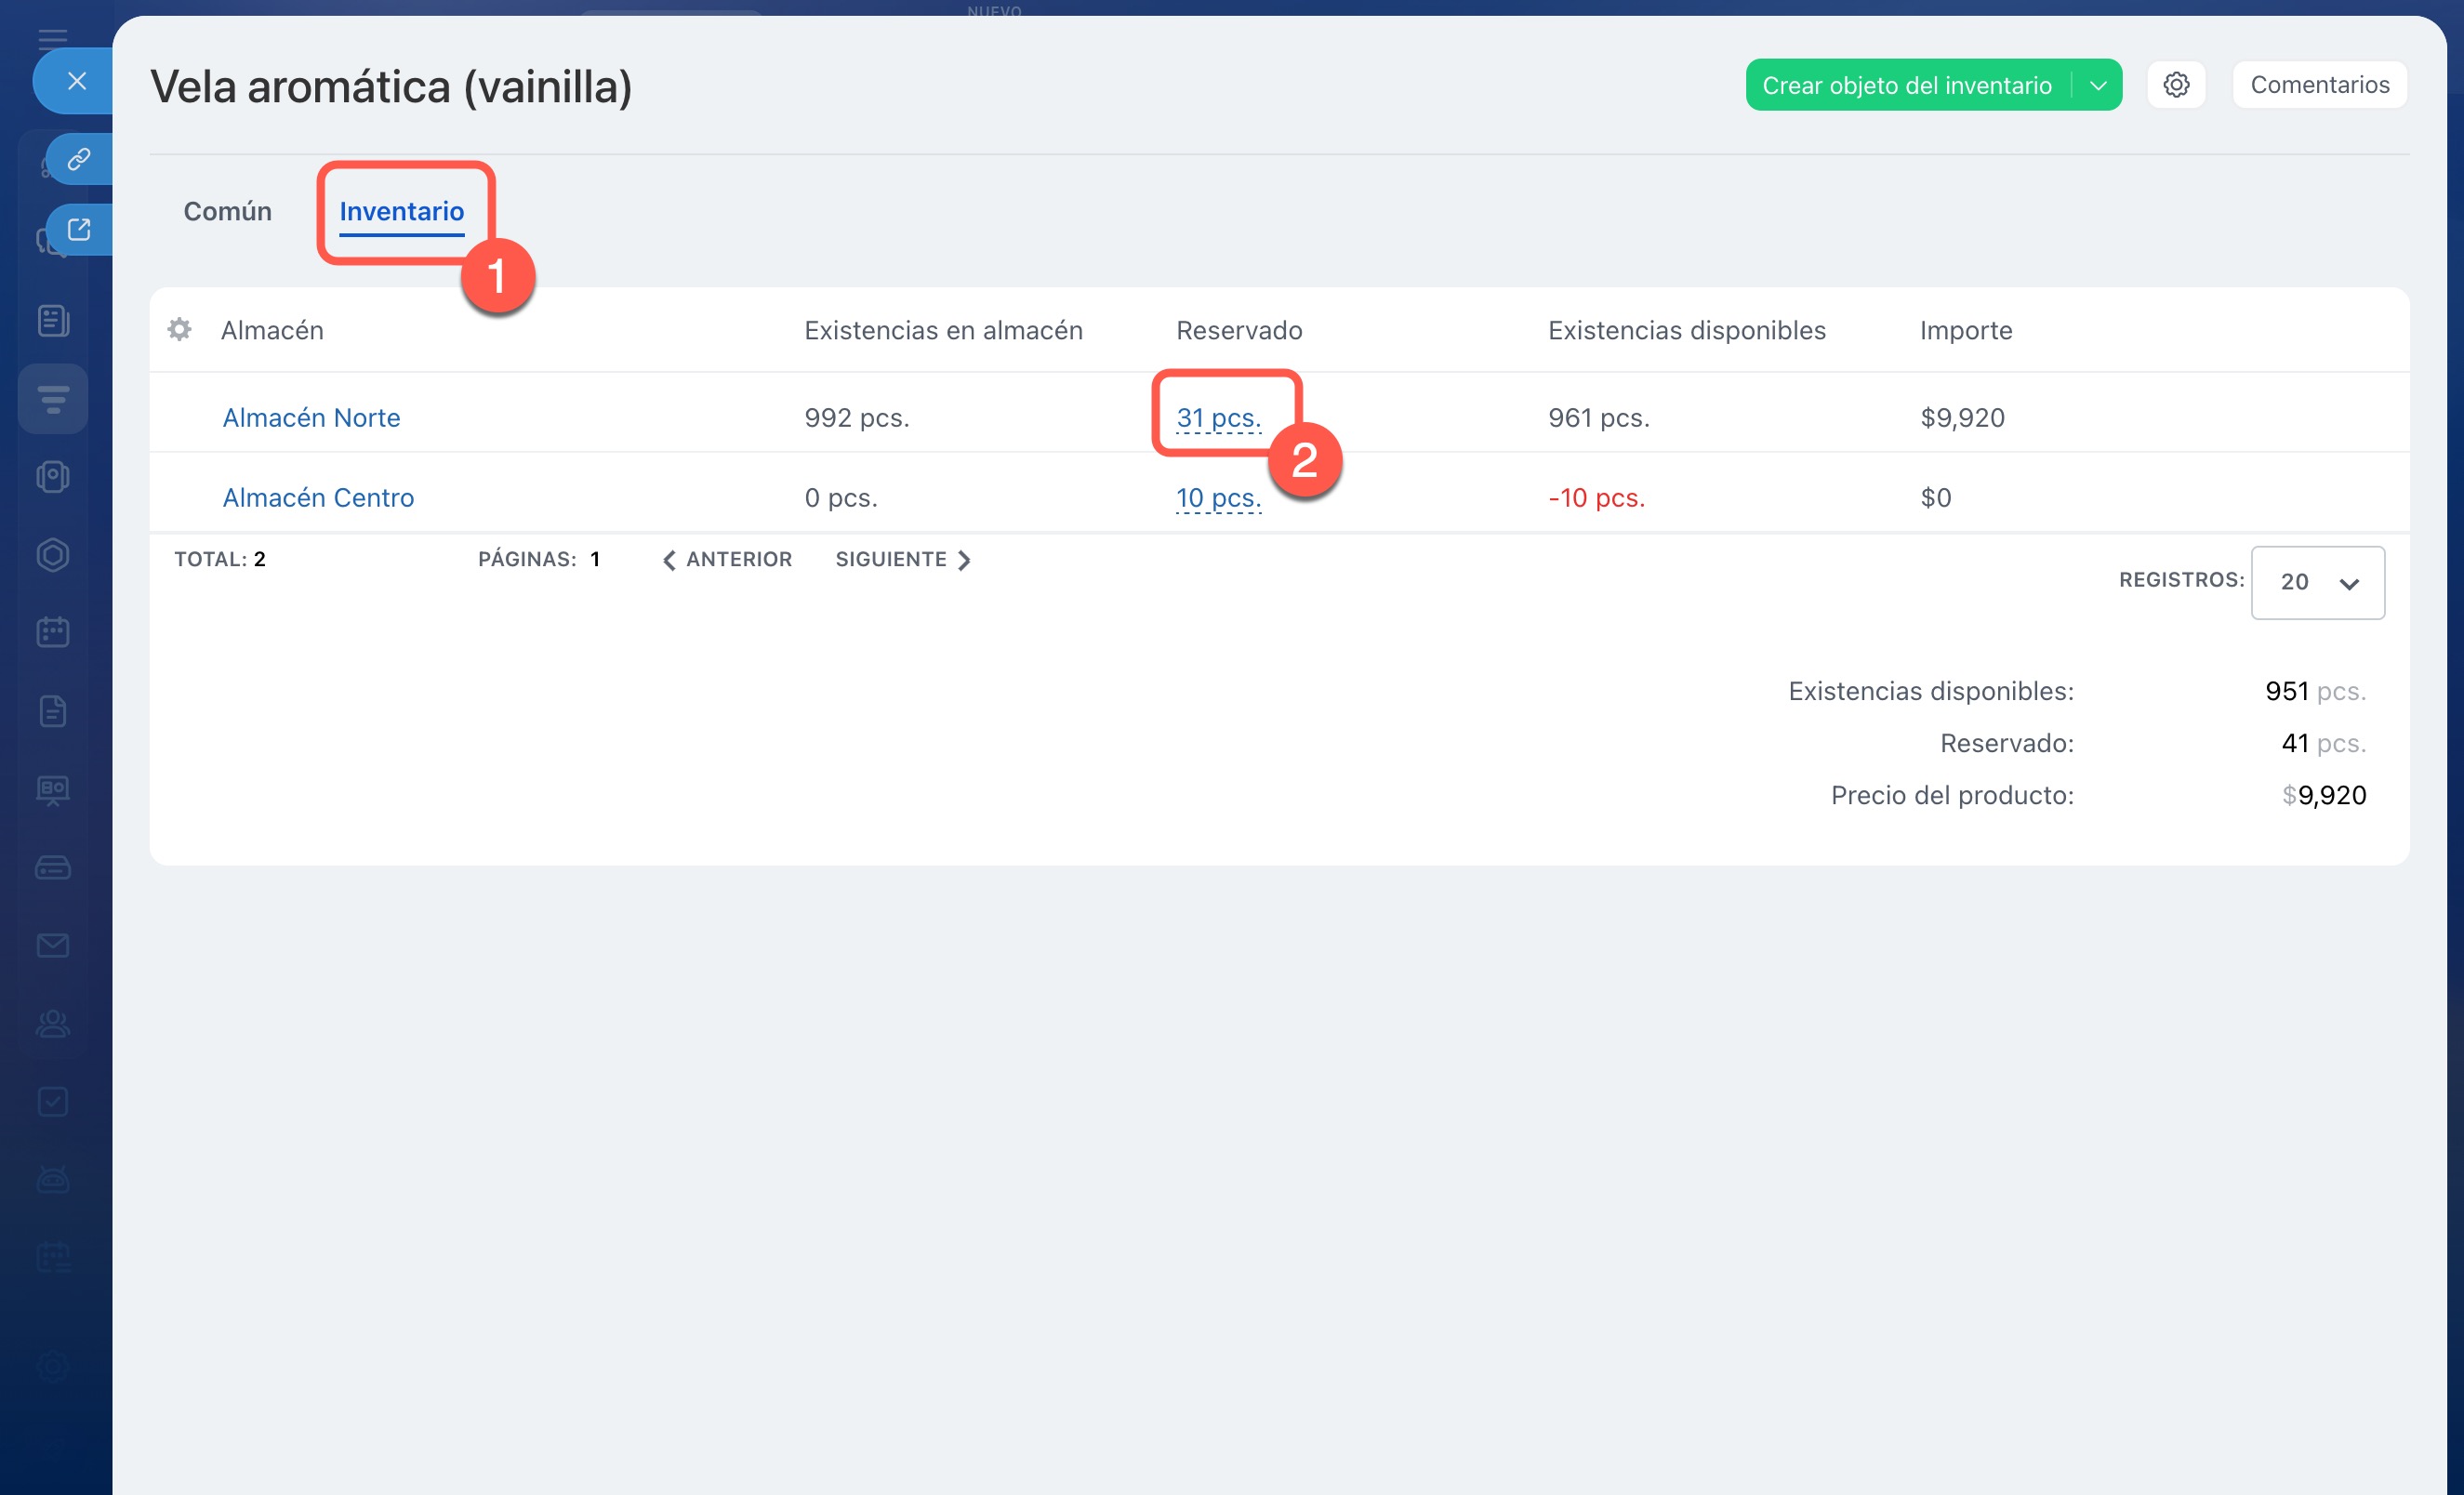This screenshot has height=1495, width=2464.
Task: Click the calendar icon in the left sidebar
Action: [53, 632]
